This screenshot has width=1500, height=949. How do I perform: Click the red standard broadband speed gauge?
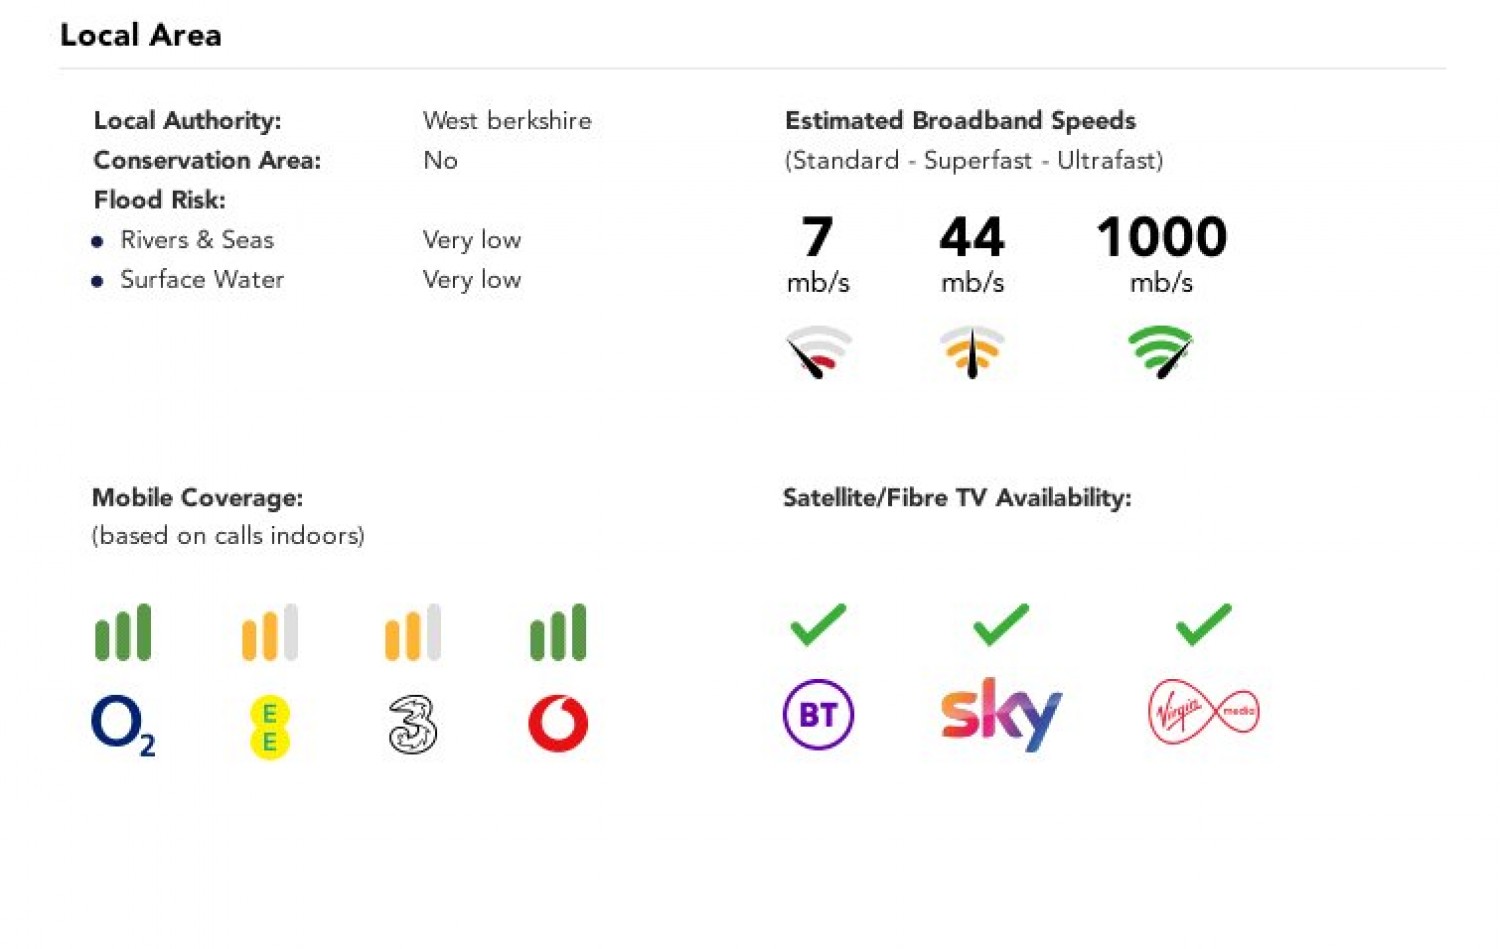click(818, 352)
